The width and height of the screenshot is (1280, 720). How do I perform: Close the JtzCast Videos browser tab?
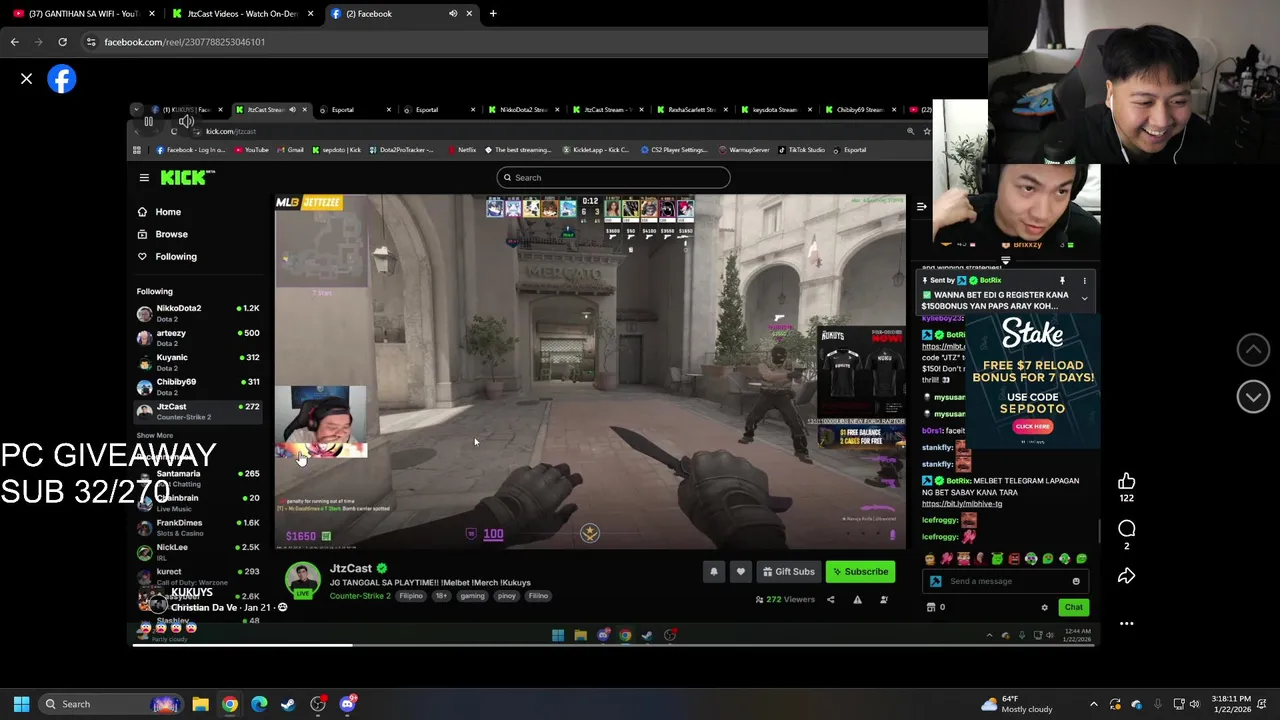pyautogui.click(x=310, y=14)
